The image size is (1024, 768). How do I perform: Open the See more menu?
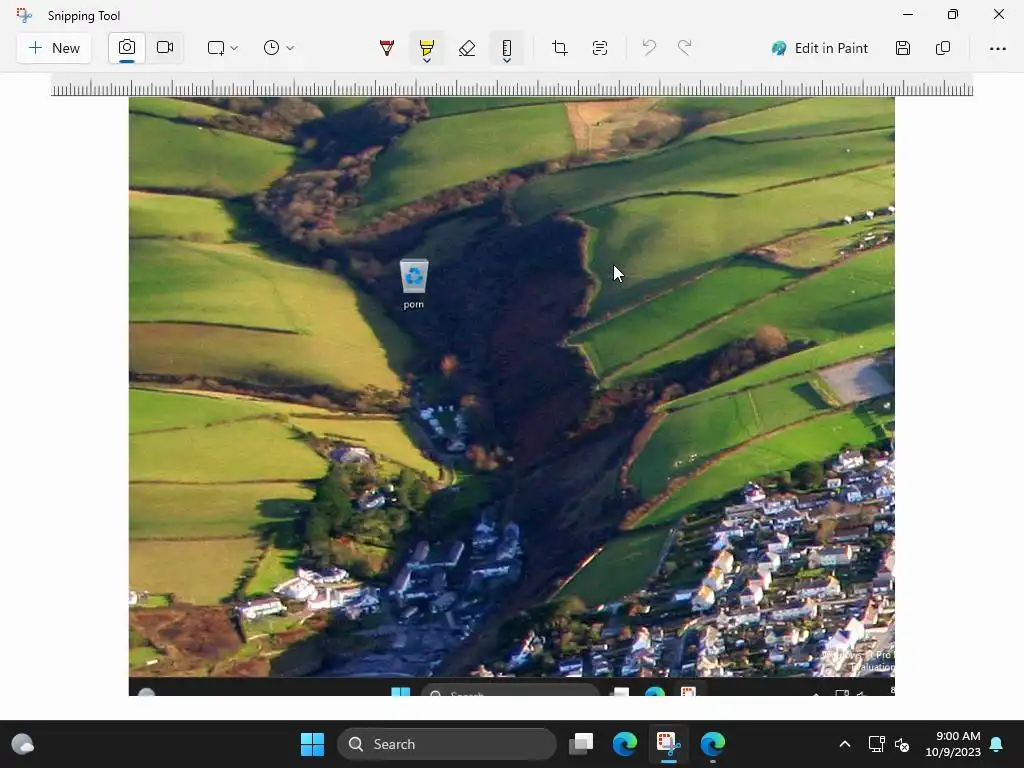997,48
